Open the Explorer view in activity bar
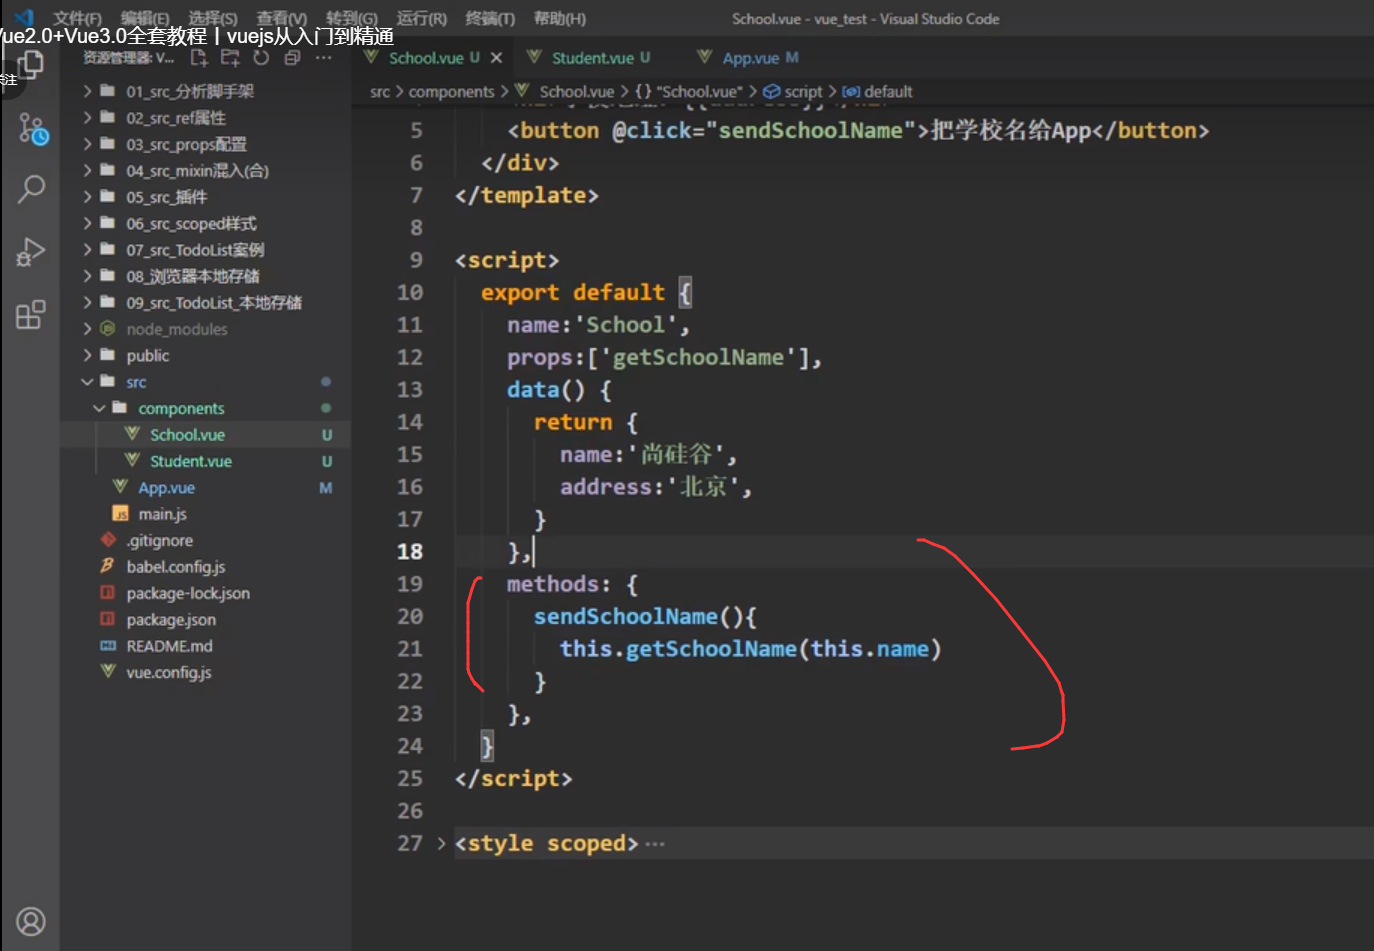Viewport: 1374px width, 951px height. (x=31, y=66)
